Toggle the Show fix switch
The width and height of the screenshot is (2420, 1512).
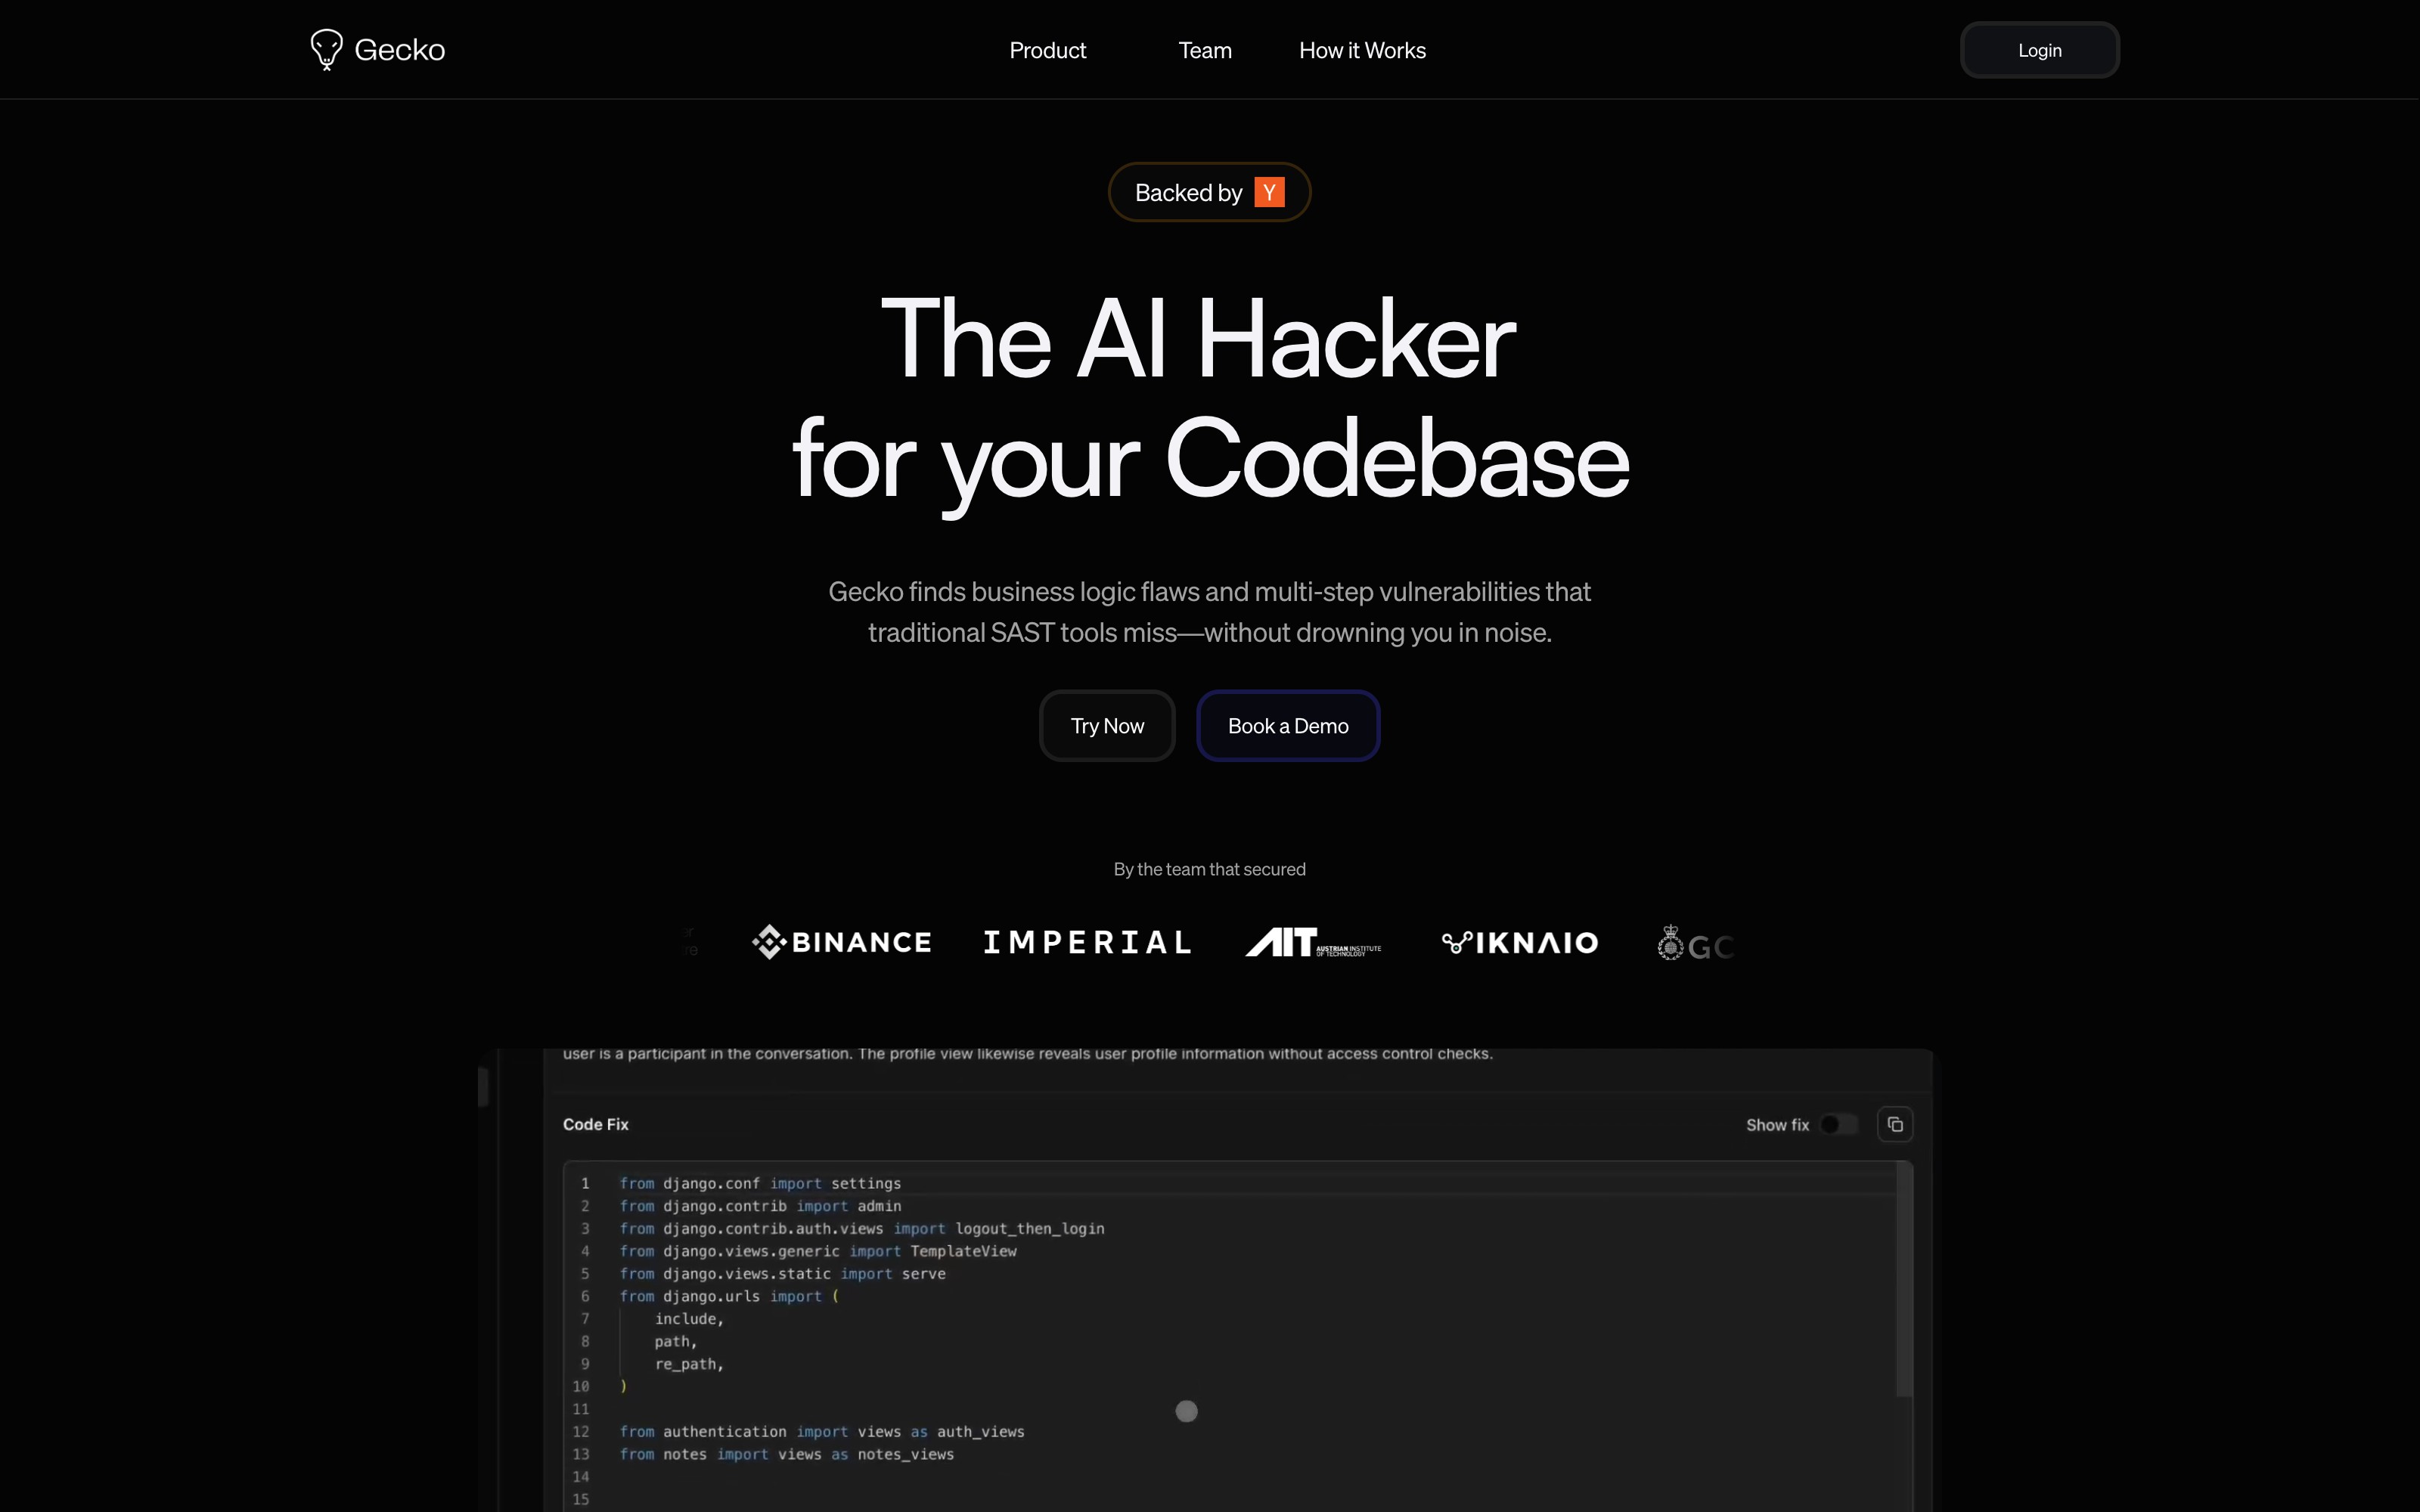[x=1838, y=1124]
